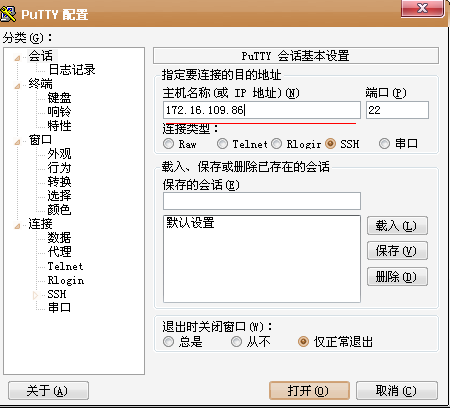Screen dimensions: 450x411
Task: Focus the host name field showing 172.16.109.86
Action: [262, 110]
